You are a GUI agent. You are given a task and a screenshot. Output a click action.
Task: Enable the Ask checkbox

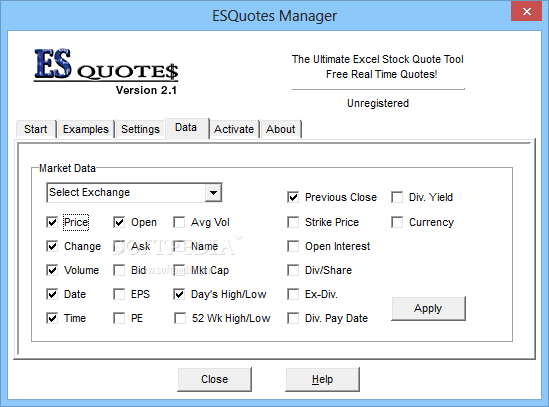point(119,246)
